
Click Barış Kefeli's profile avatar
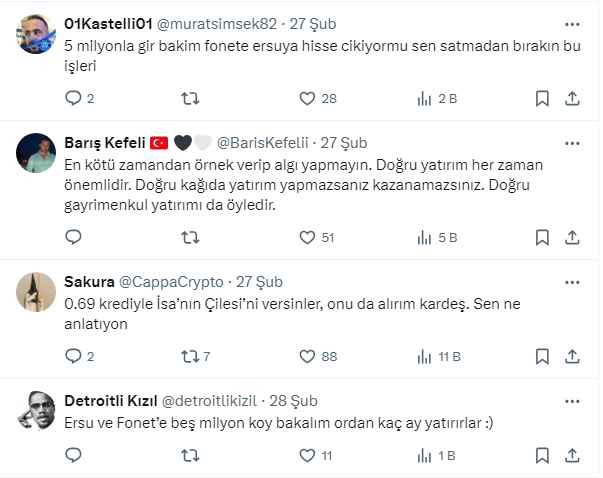click(x=38, y=152)
